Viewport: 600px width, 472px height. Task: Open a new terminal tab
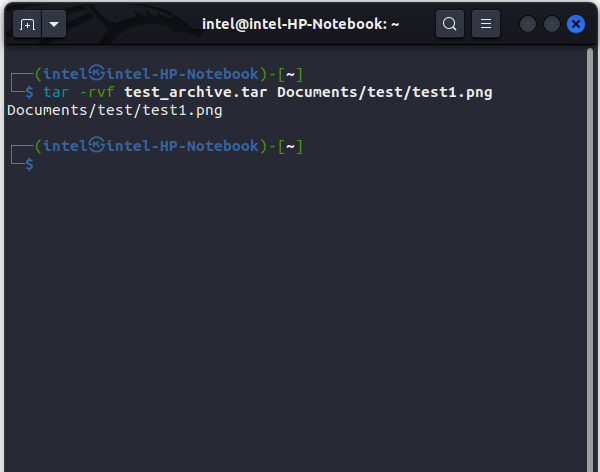click(x=27, y=24)
